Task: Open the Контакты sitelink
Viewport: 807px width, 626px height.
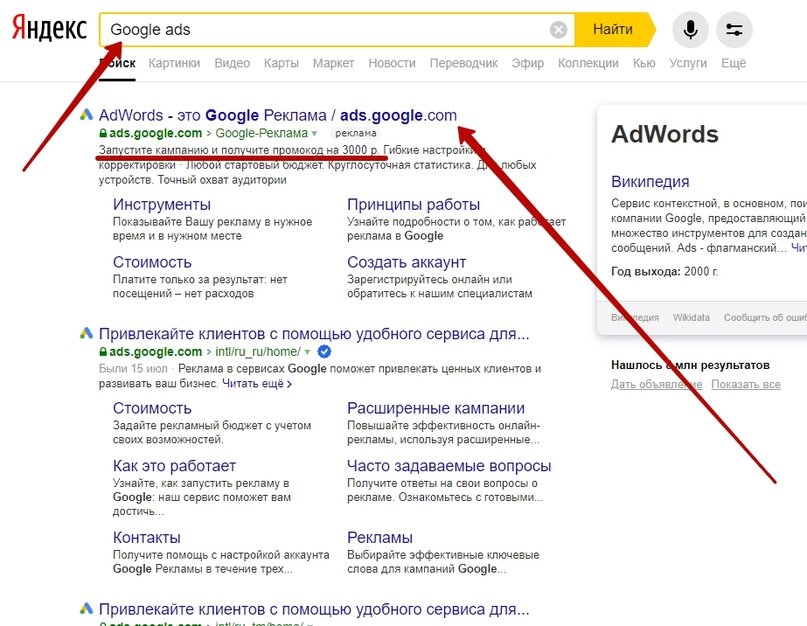Action: tap(147, 537)
